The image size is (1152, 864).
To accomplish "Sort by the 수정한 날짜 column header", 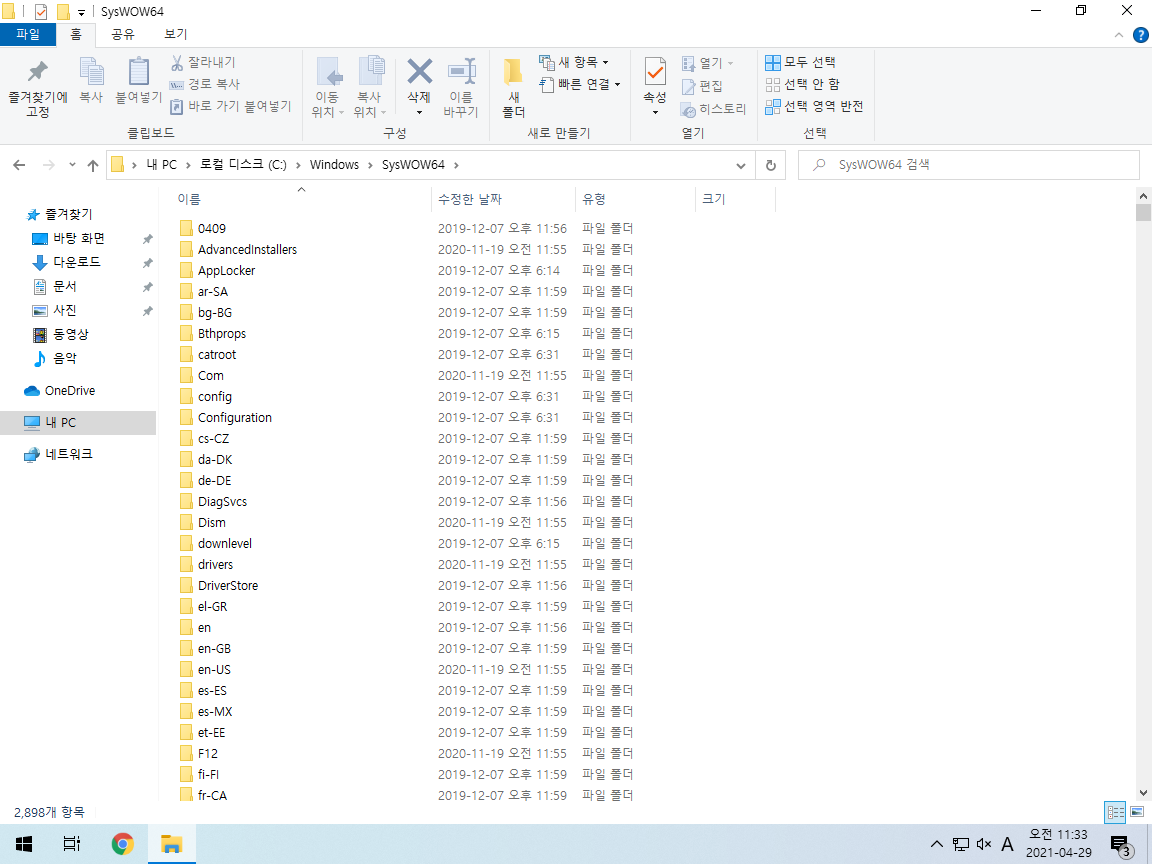I will (x=470, y=199).
